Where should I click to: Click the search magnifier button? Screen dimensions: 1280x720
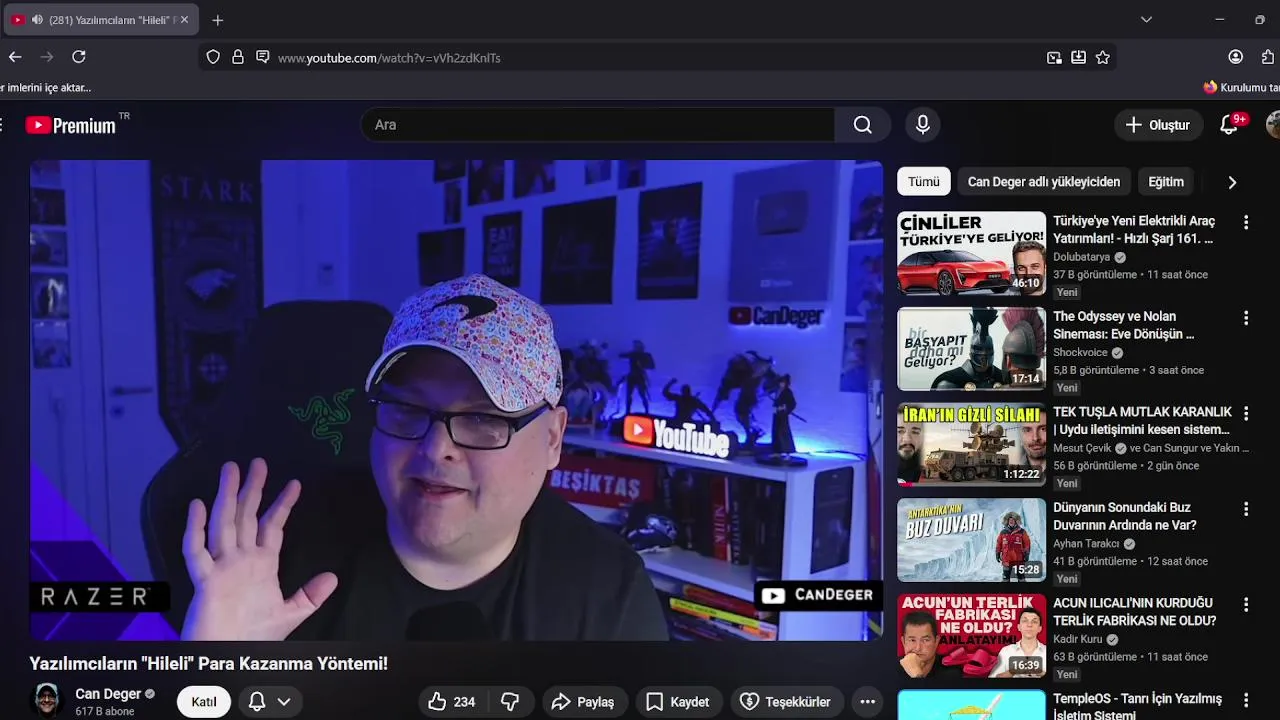(863, 125)
